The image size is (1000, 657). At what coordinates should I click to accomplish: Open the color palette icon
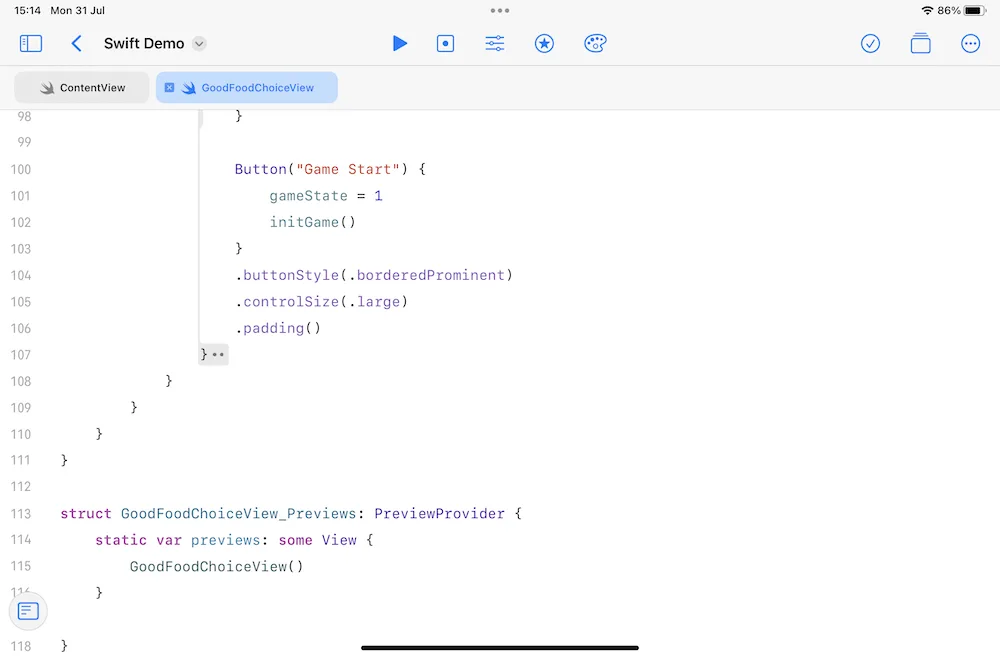click(594, 43)
